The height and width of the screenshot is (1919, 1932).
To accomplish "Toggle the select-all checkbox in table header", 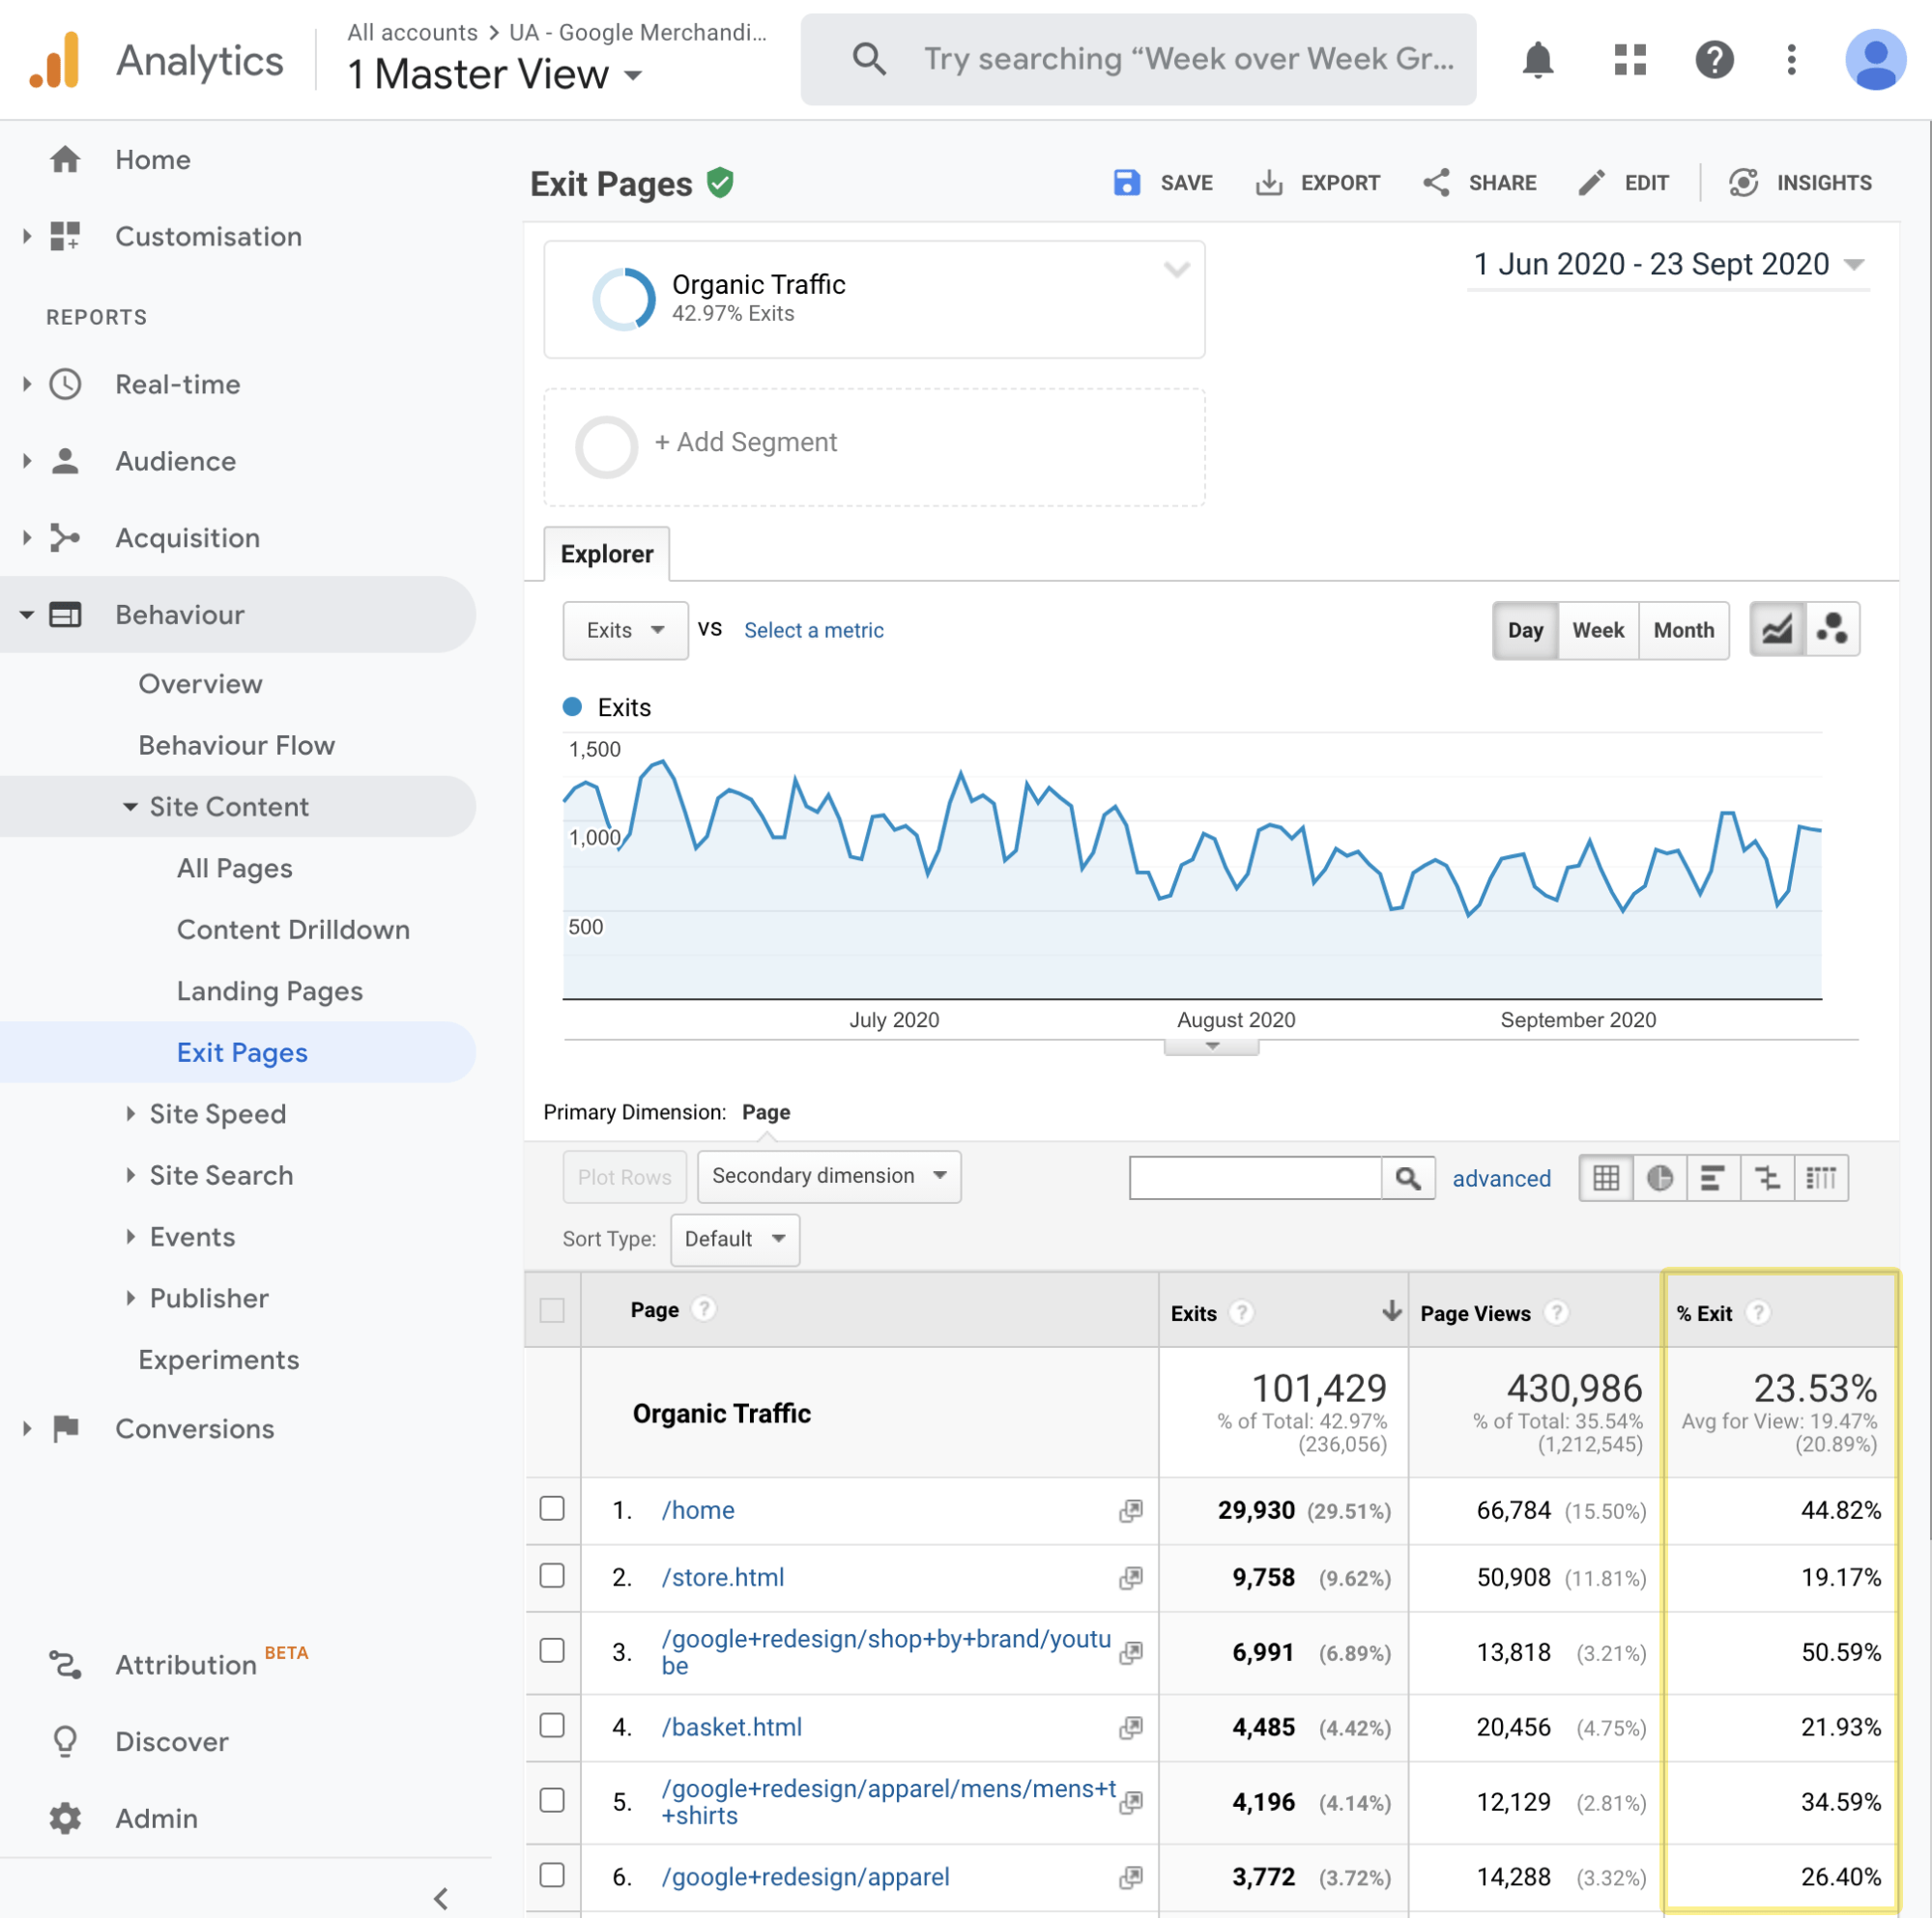I will click(552, 1310).
